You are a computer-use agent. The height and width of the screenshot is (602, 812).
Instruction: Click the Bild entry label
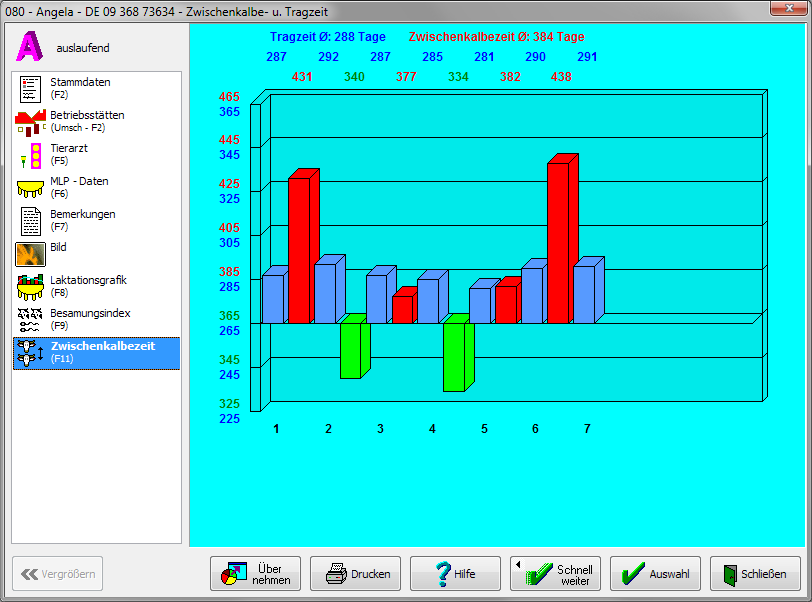click(58, 247)
